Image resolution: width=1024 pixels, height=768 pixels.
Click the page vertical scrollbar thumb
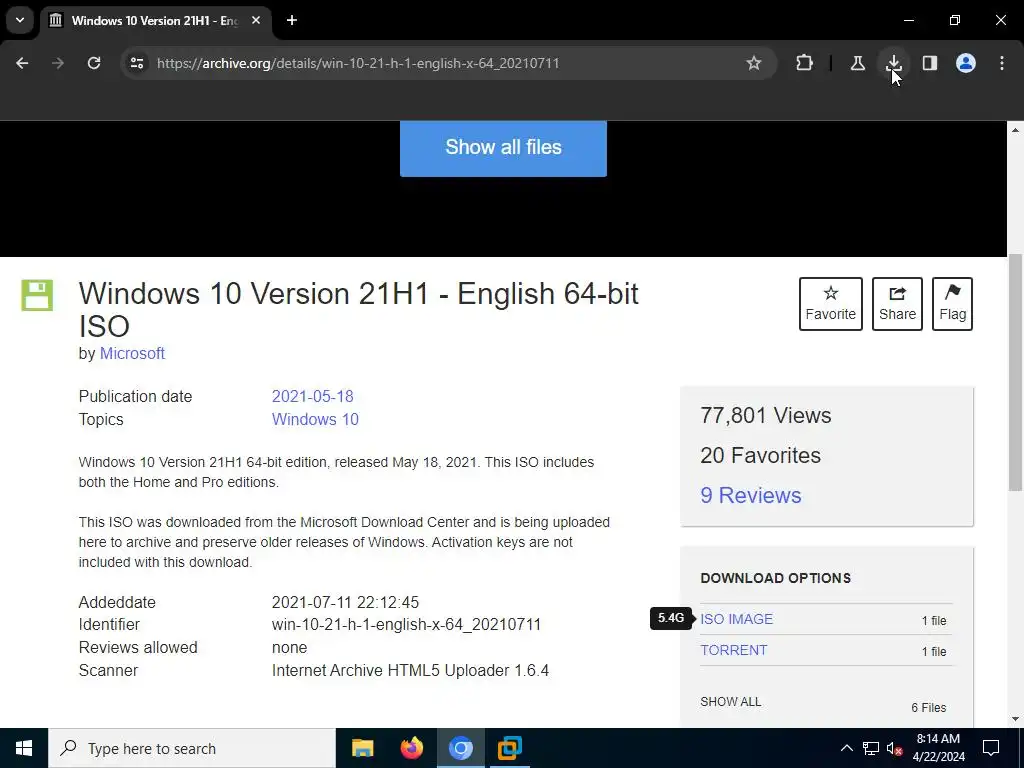(1016, 372)
